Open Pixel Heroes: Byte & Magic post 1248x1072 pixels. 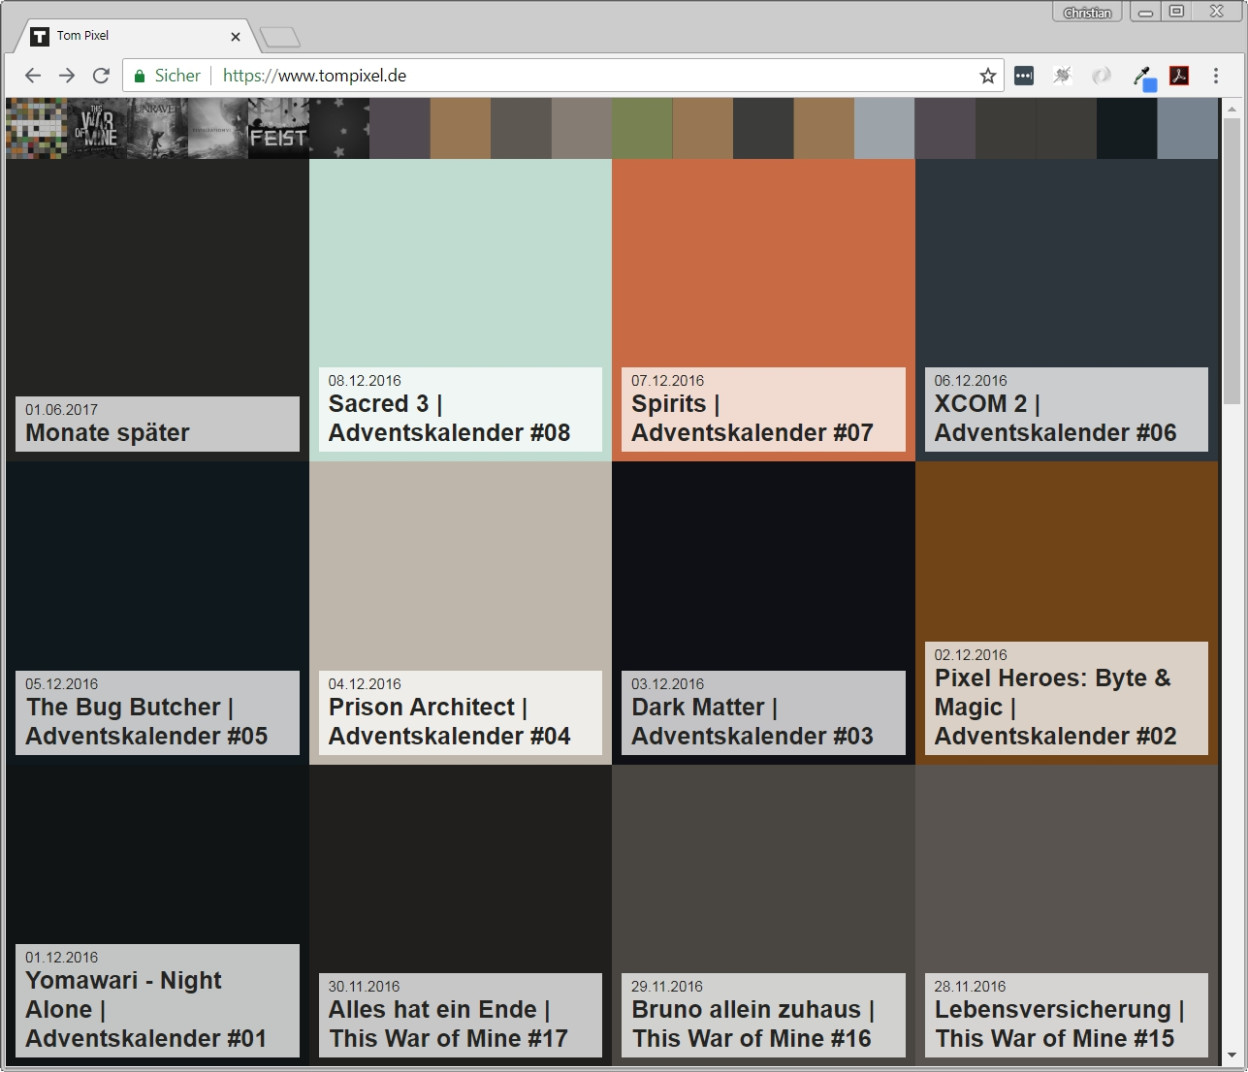click(x=1066, y=613)
